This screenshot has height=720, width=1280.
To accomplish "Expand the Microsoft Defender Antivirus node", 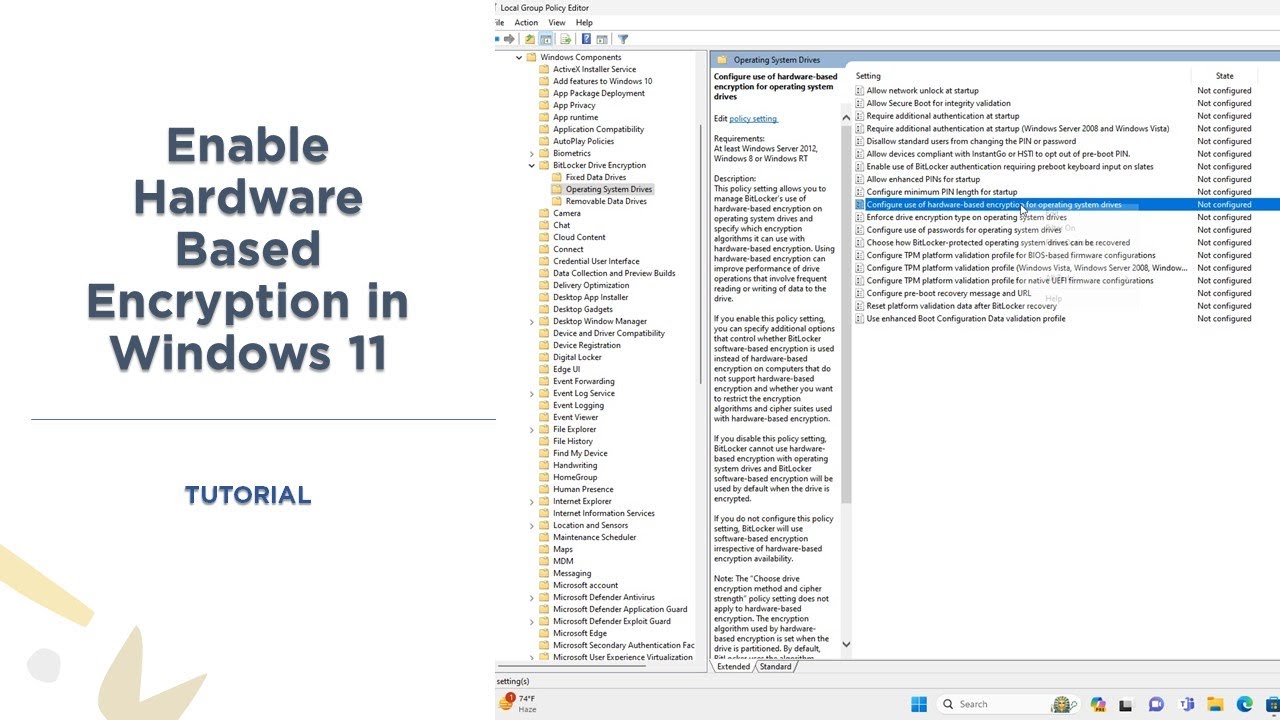I will click(532, 597).
